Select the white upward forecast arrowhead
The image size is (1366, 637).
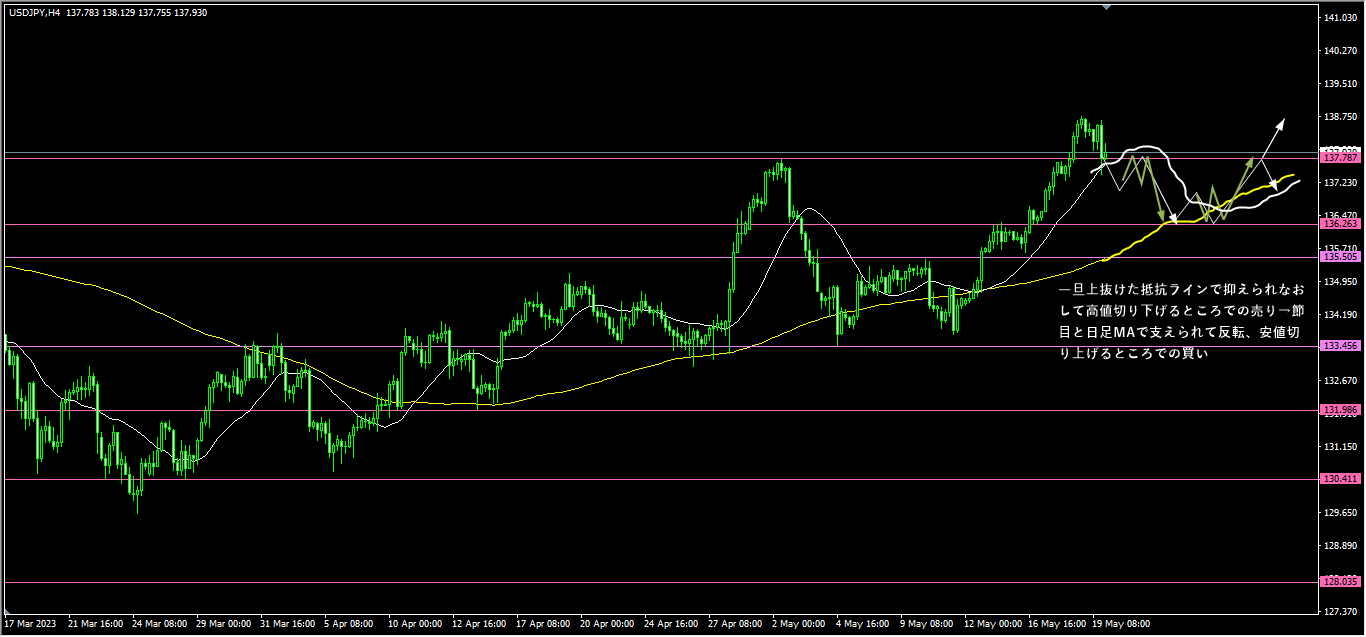(x=1280, y=123)
